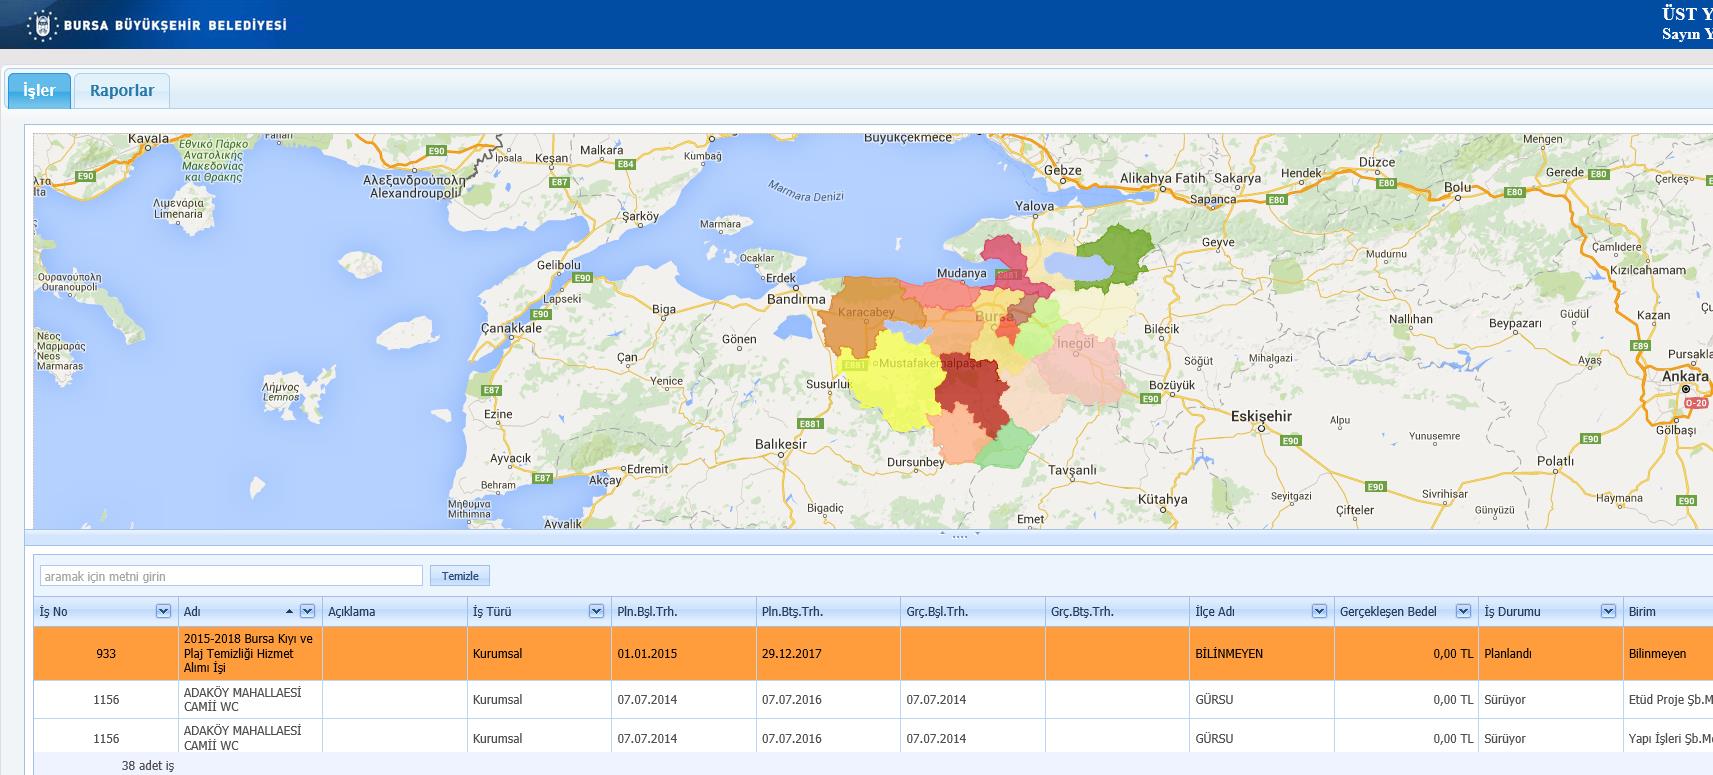Select the ADAKÖY row with Yapı İşleri unit
This screenshot has width=1713, height=775.
click(873, 737)
